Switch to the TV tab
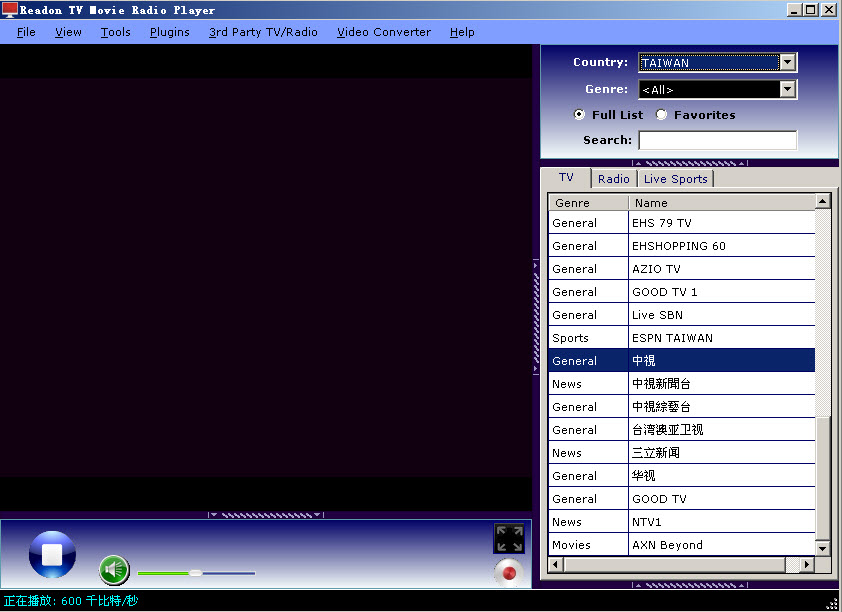 coord(566,178)
